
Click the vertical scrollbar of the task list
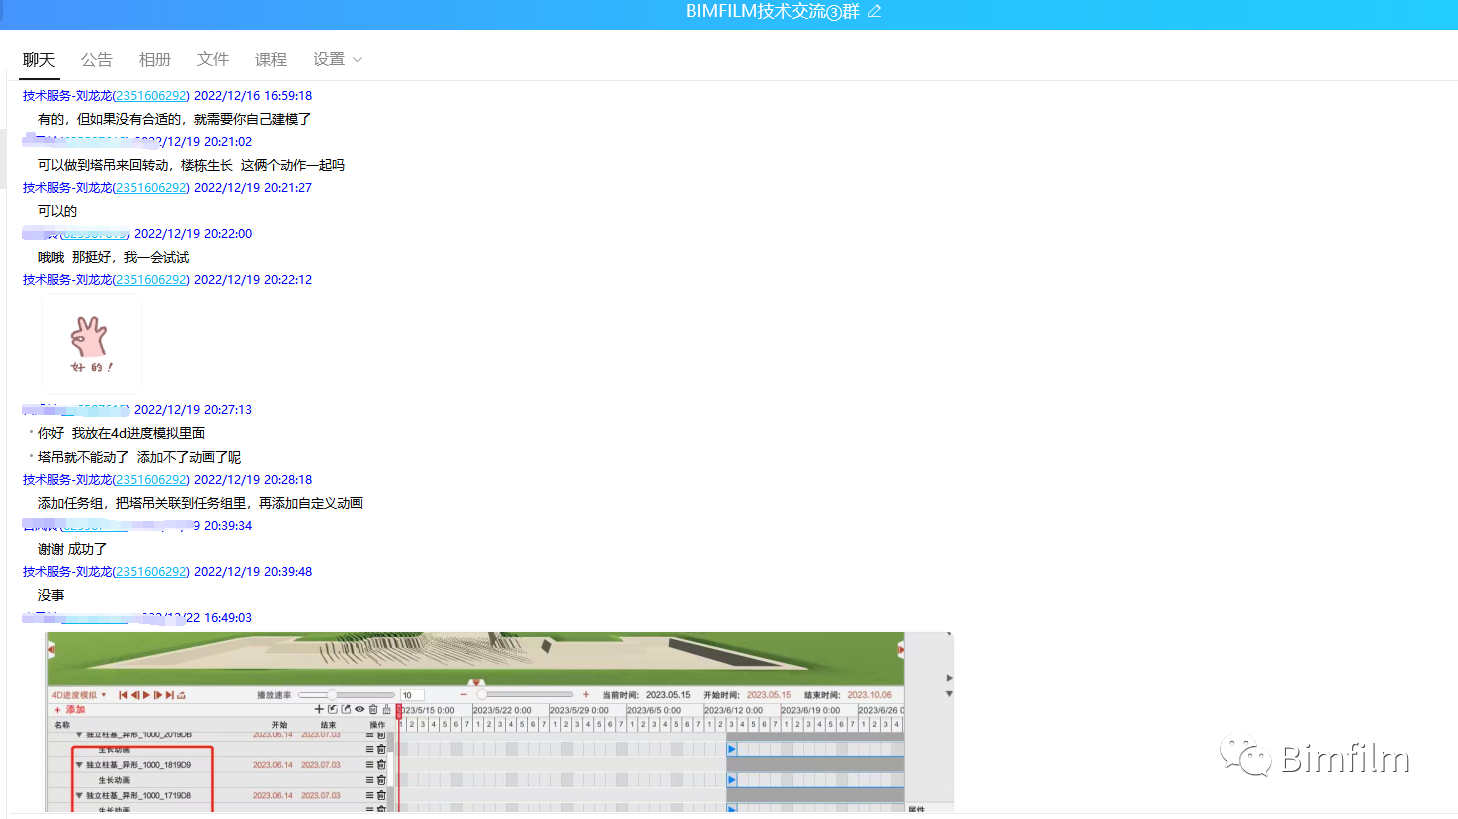(x=391, y=770)
